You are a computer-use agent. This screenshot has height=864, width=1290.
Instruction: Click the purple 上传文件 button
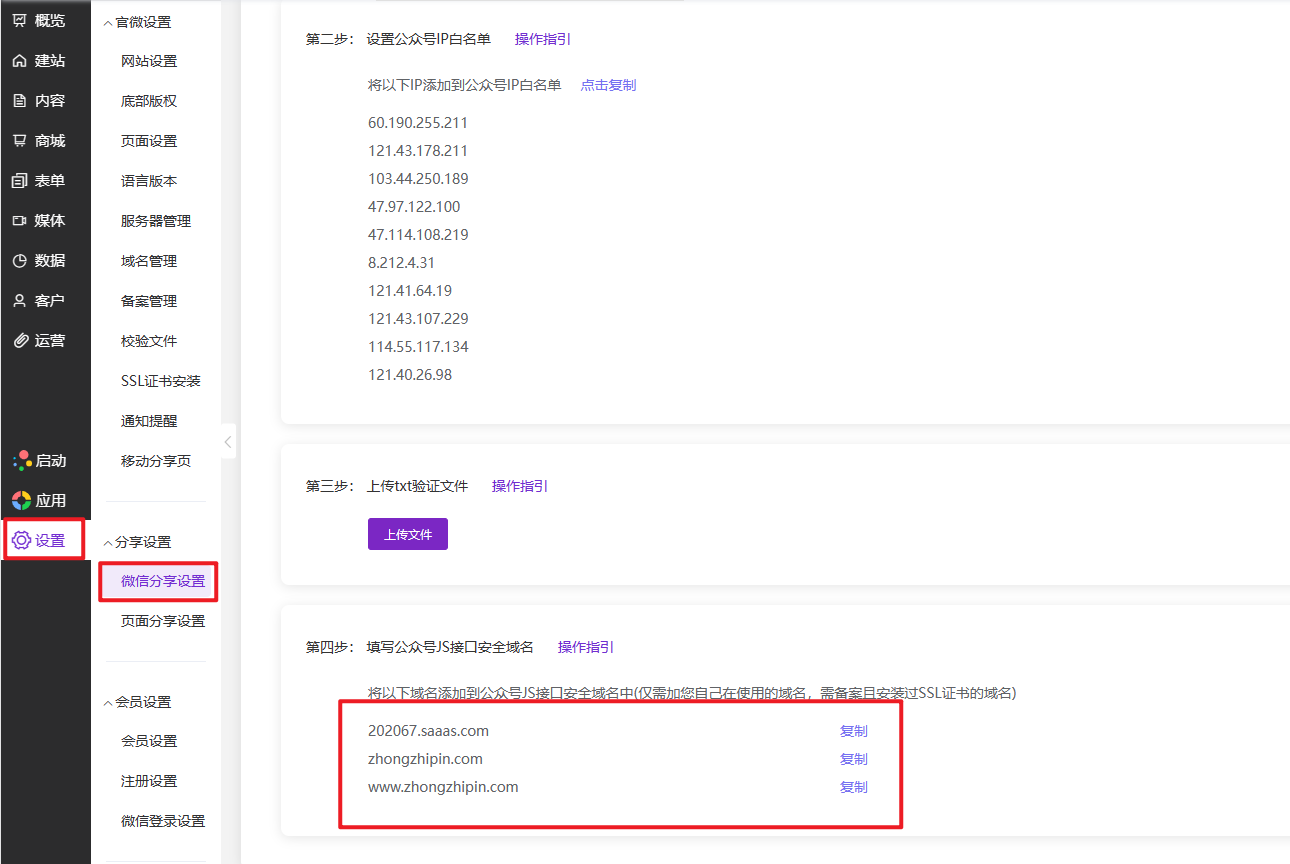[x=408, y=534]
